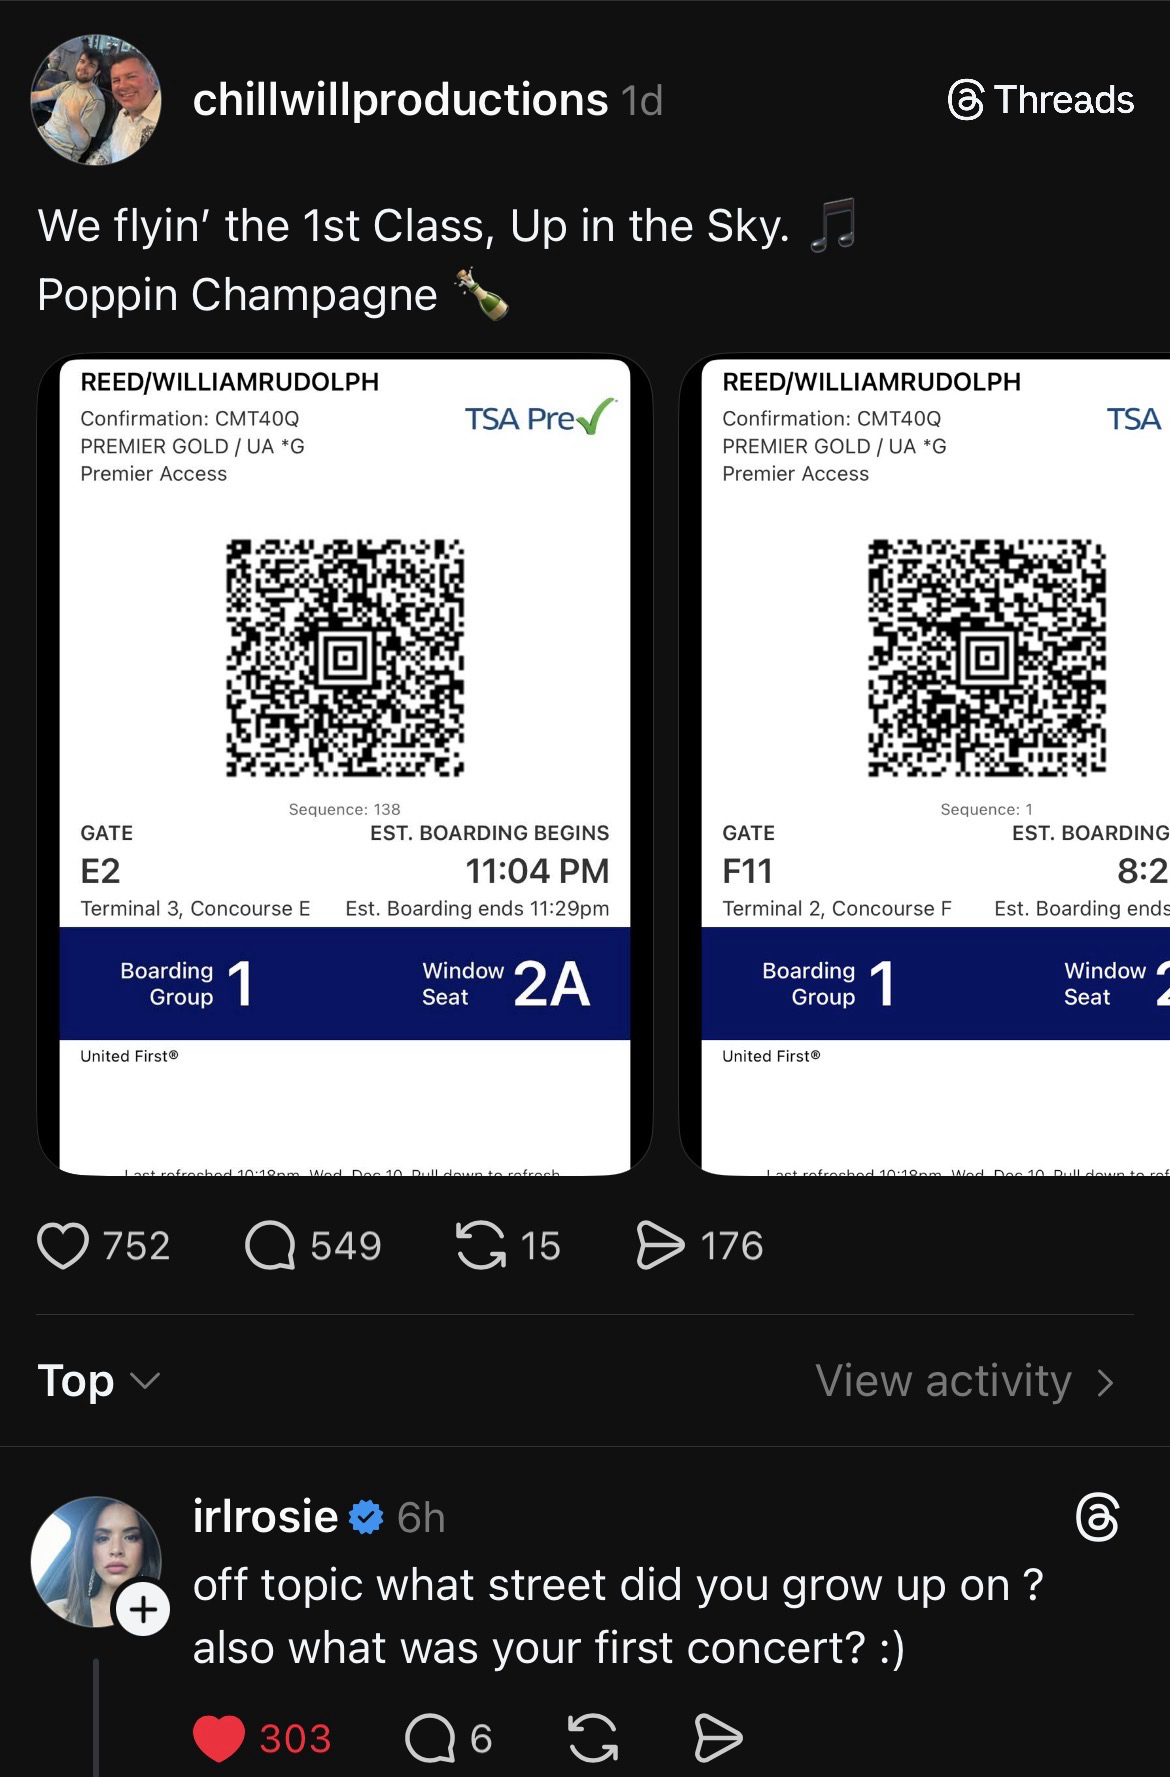Open the chillwillproductions username link
Screen dimensions: 1170x1777
400,100
